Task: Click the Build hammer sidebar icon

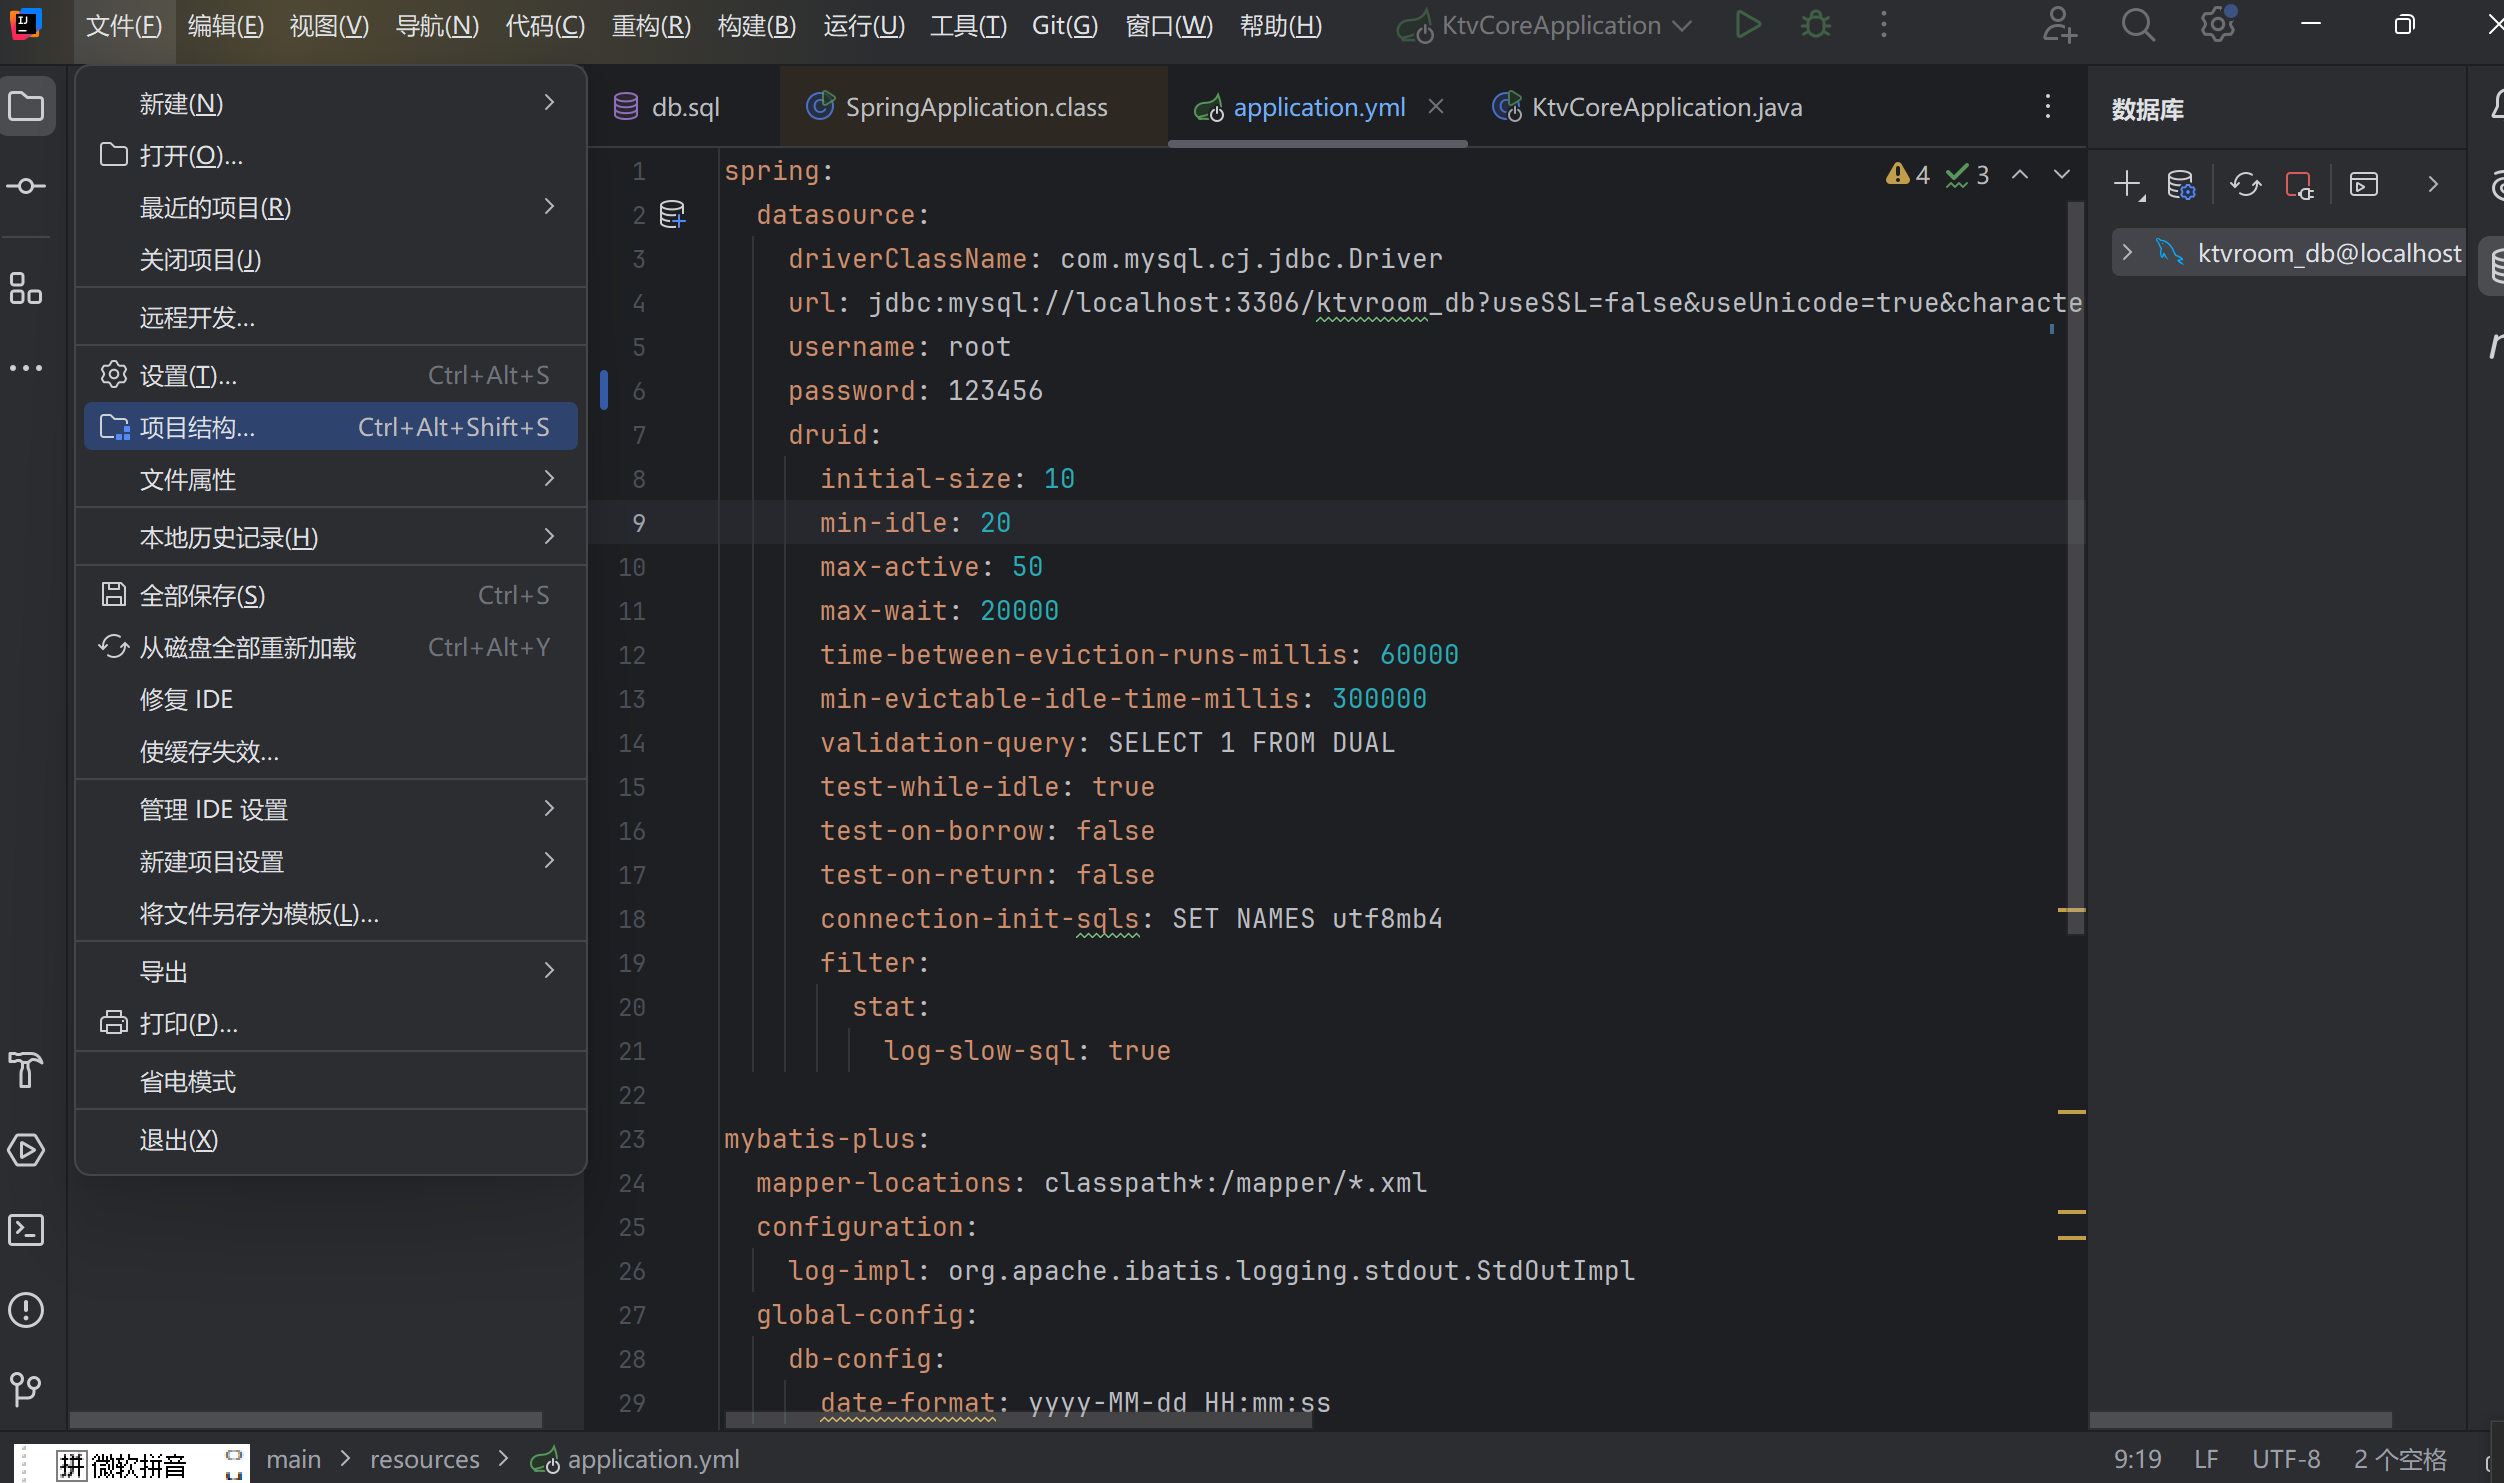Action: point(26,1070)
